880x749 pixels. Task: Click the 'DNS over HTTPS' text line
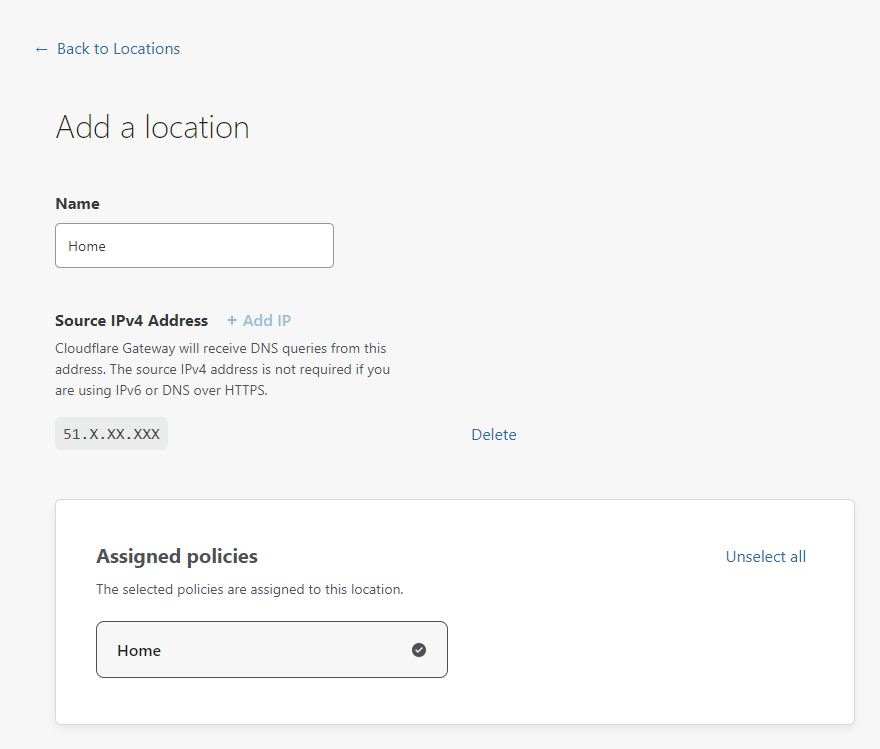coord(161,391)
